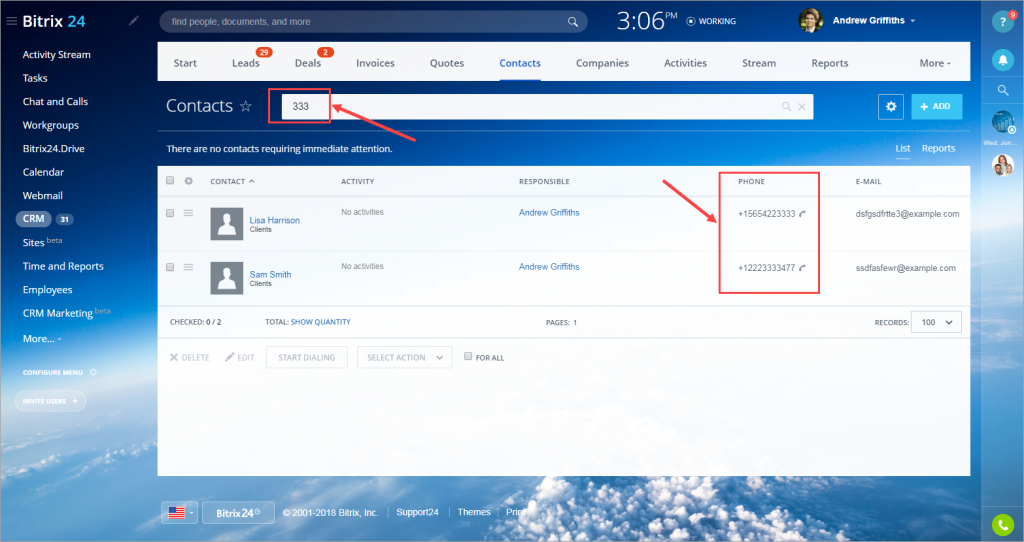The image size is (1024, 542).
Task: Click the ADD contact button
Action: (936, 106)
